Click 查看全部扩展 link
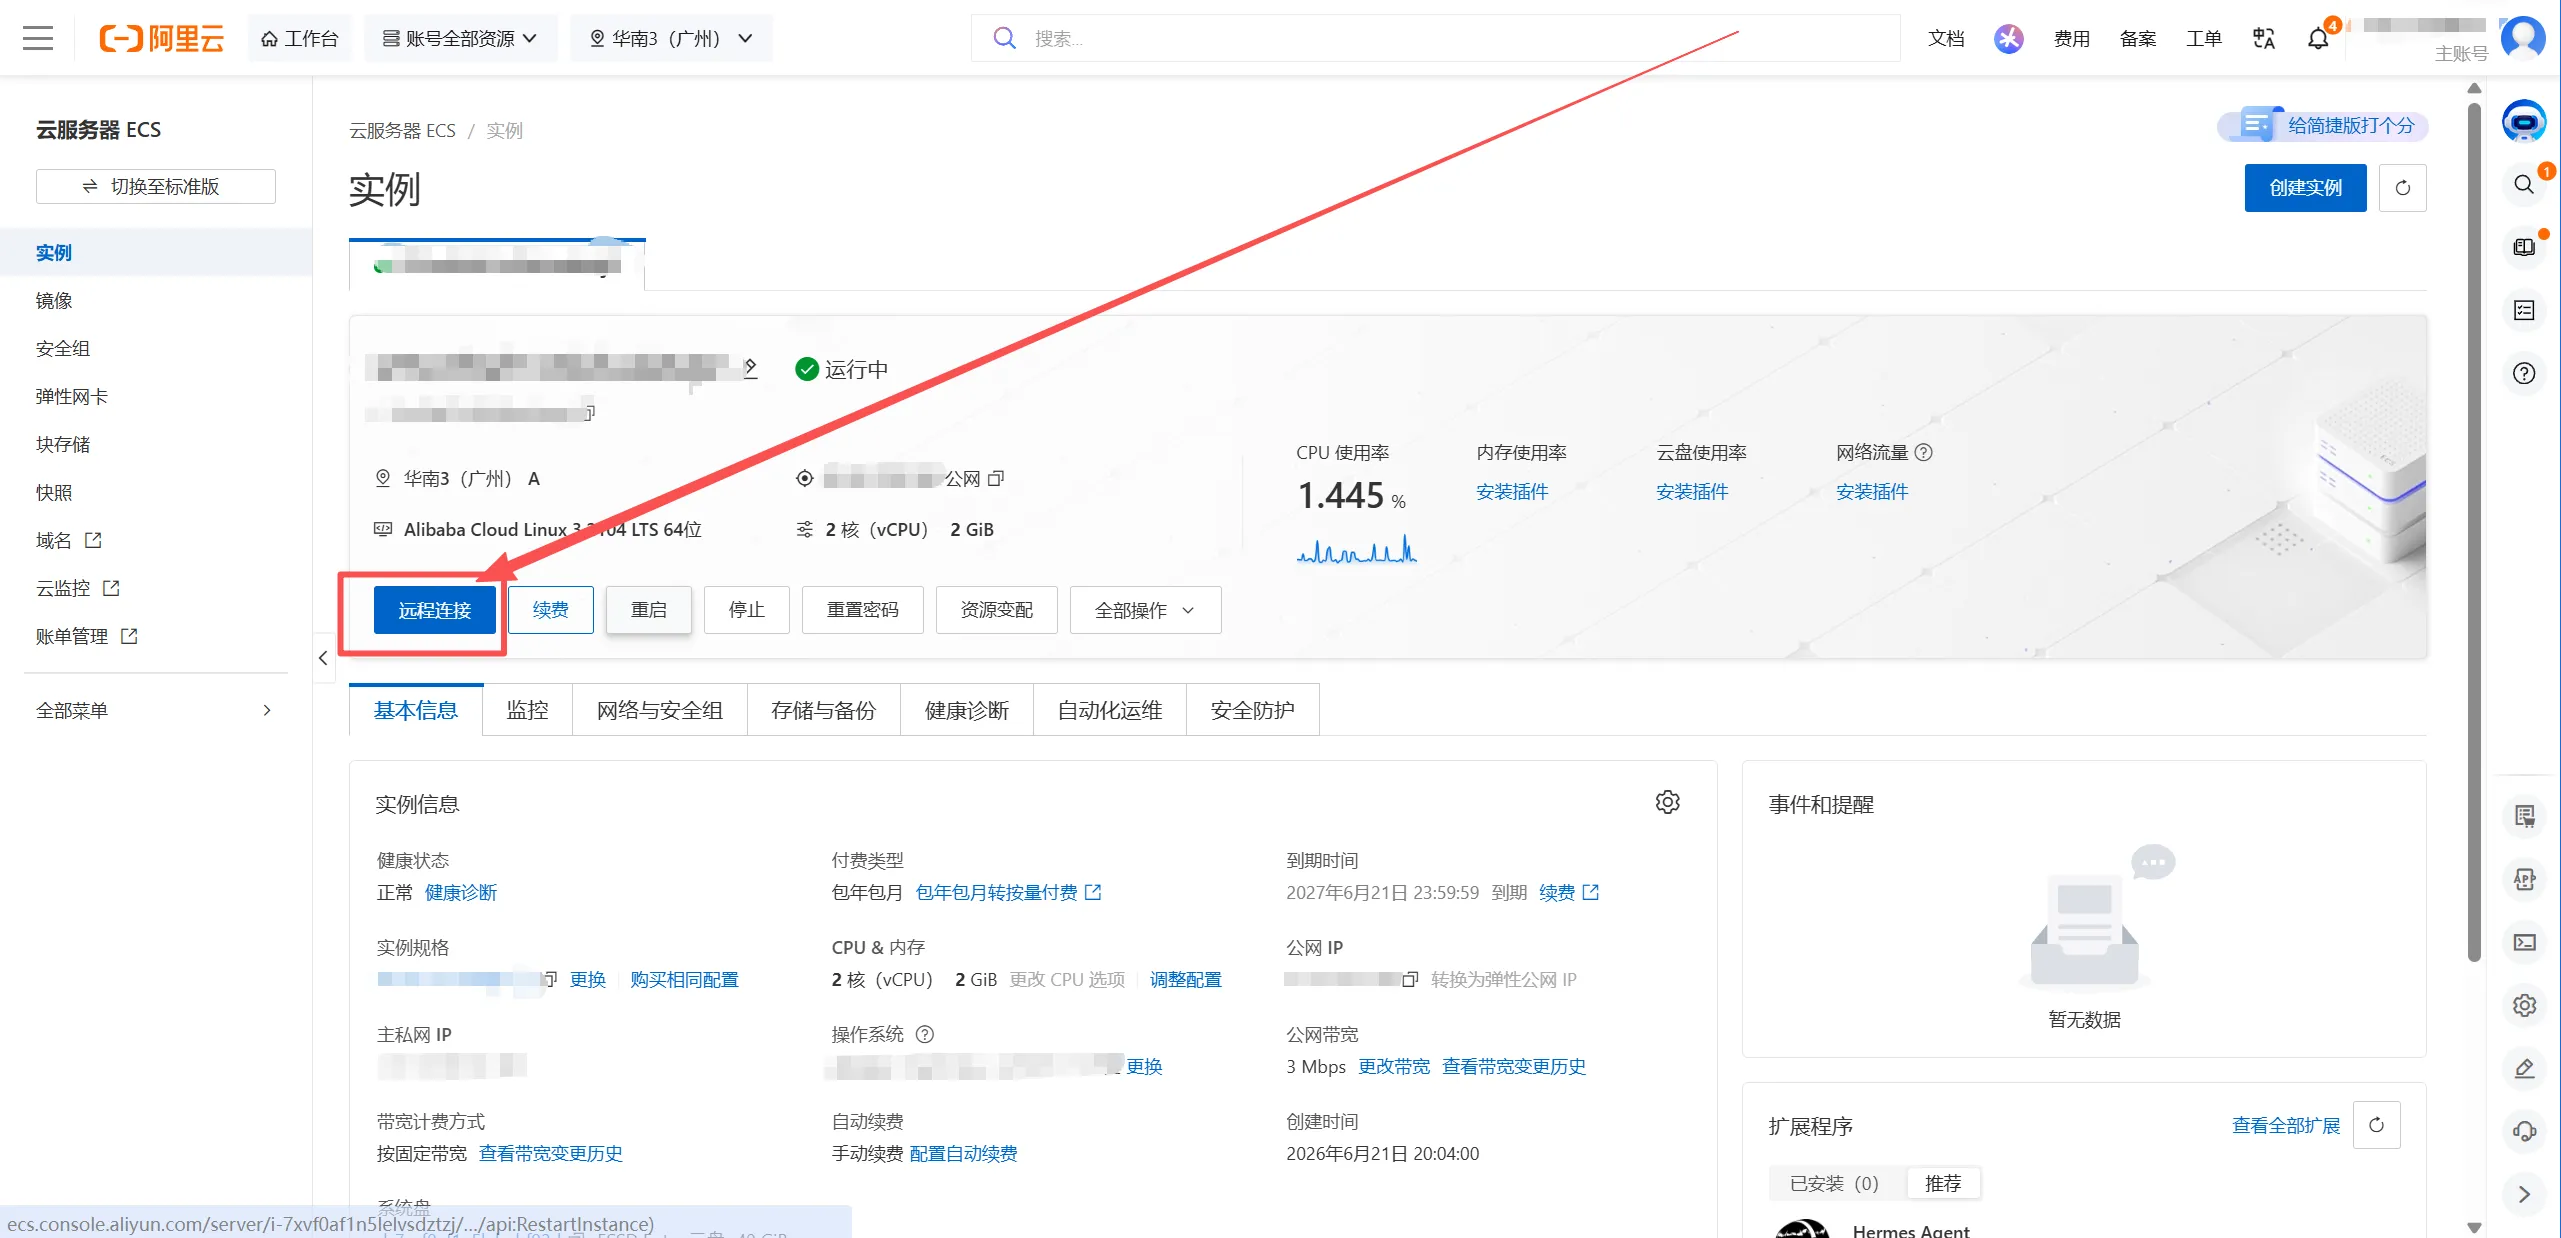The image size is (2561, 1238). pos(2286,1126)
